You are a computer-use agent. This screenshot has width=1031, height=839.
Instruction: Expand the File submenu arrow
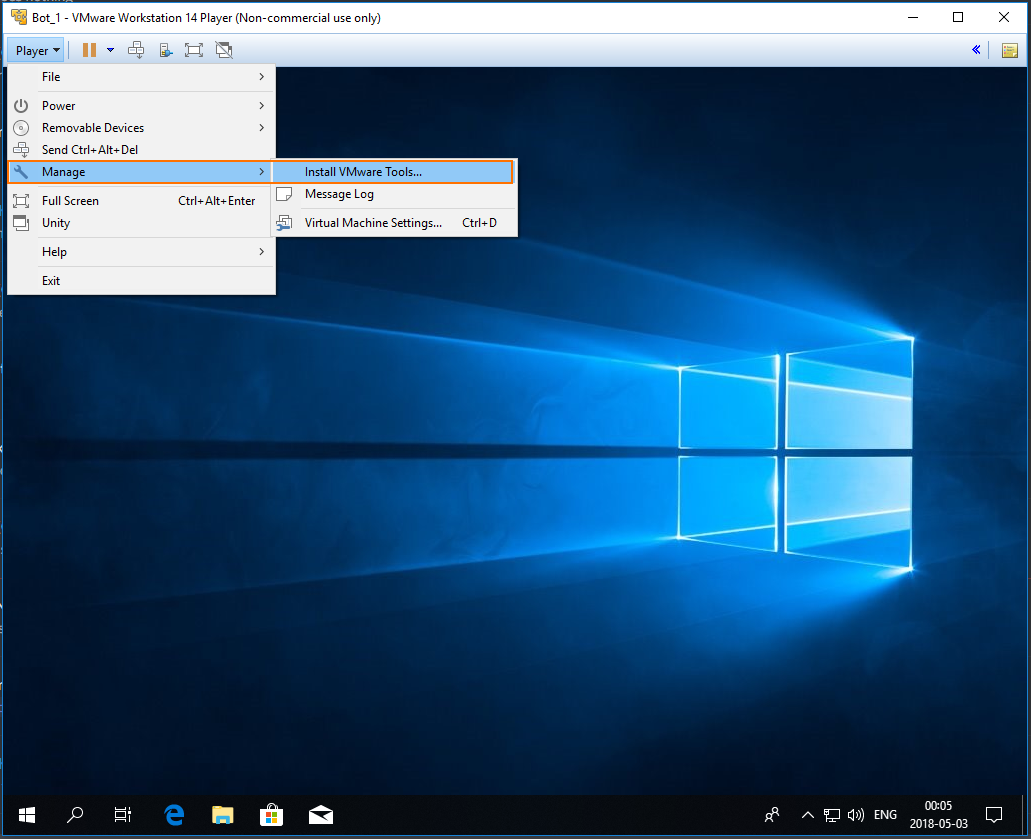(x=262, y=77)
